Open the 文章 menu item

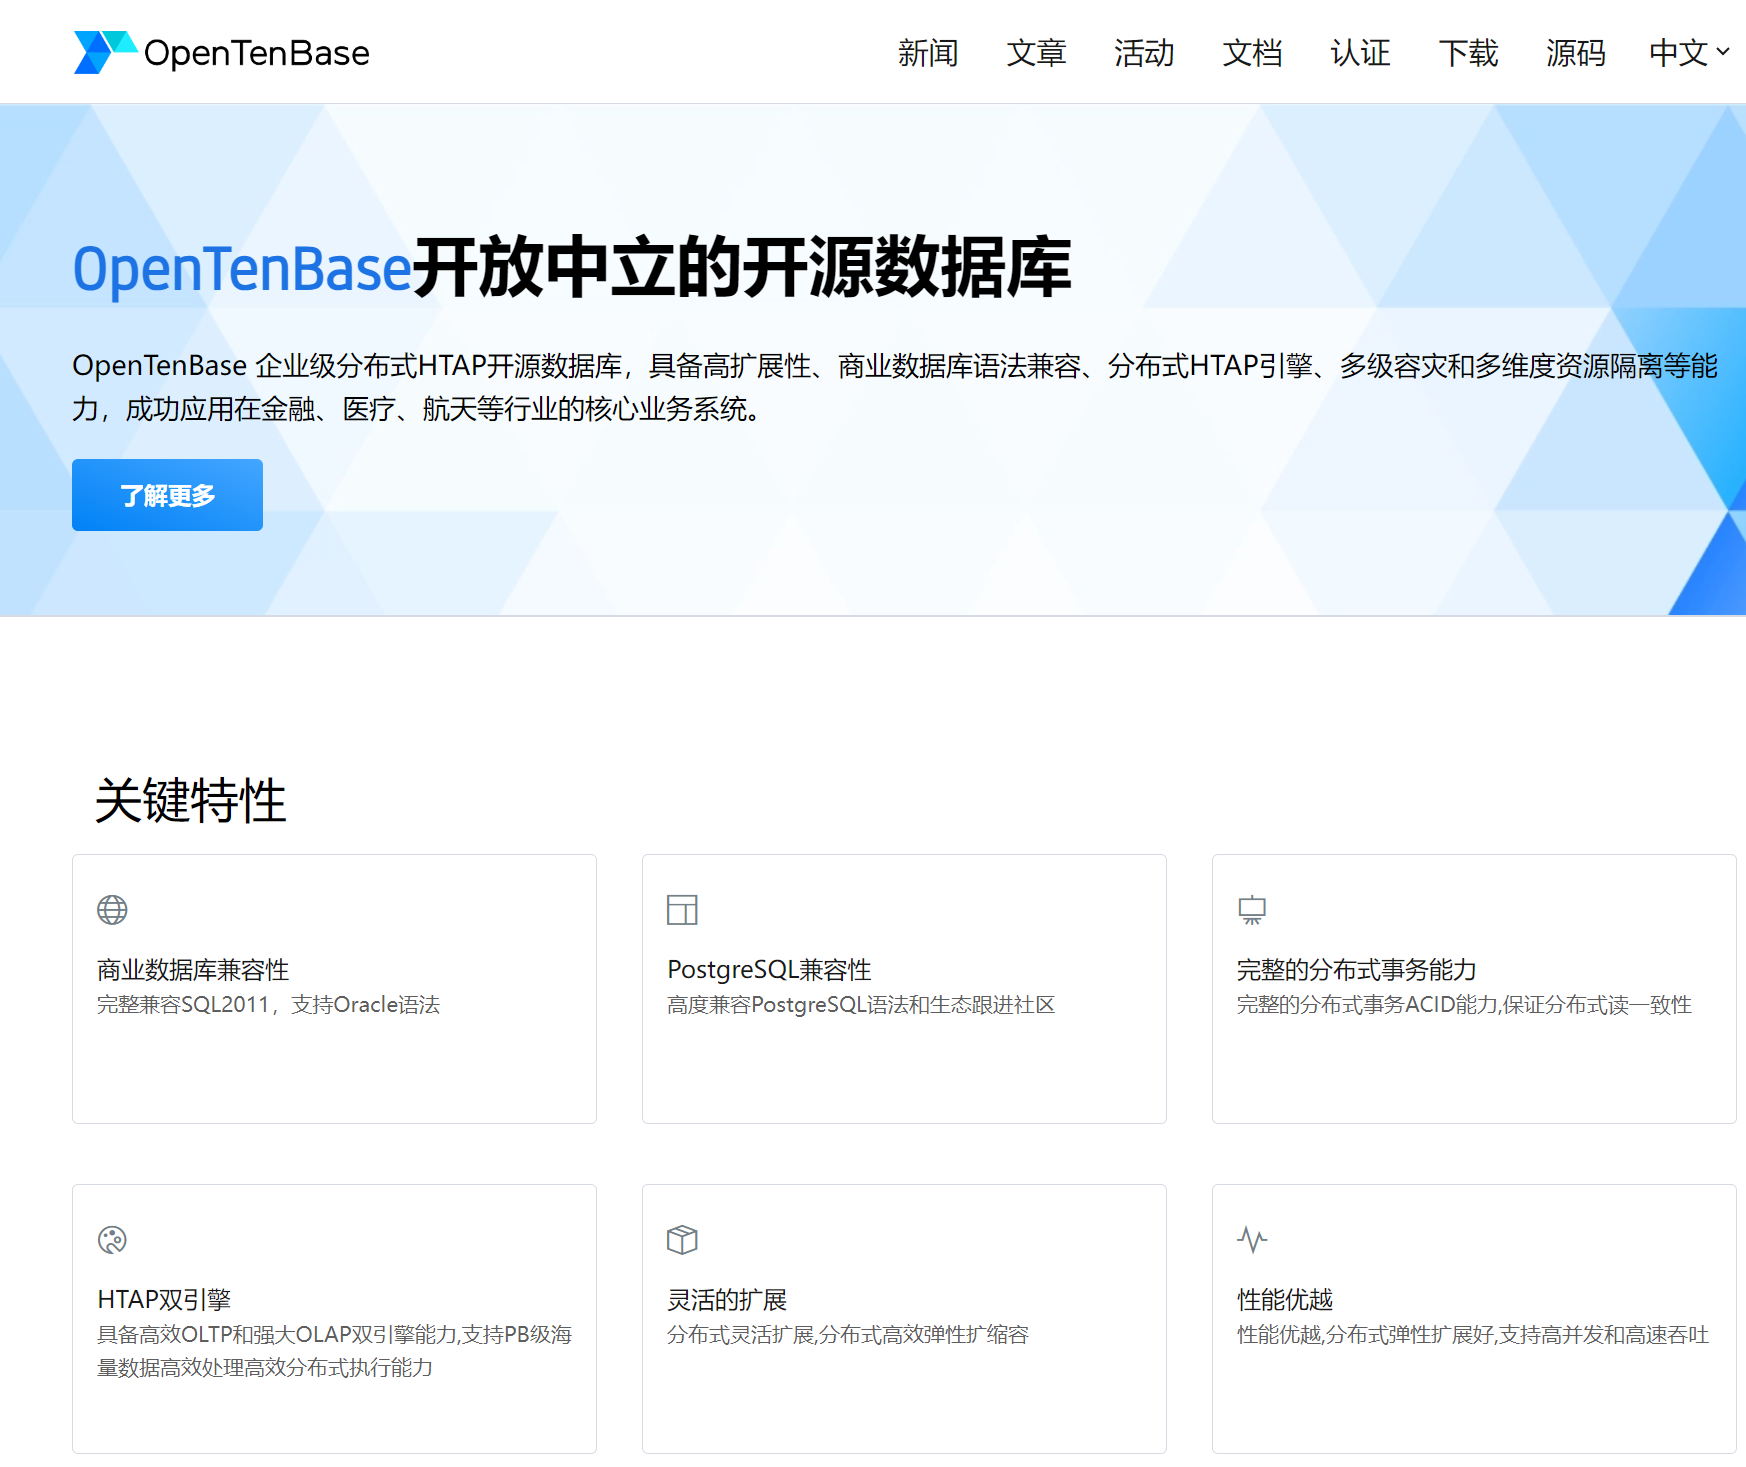coord(1036,53)
